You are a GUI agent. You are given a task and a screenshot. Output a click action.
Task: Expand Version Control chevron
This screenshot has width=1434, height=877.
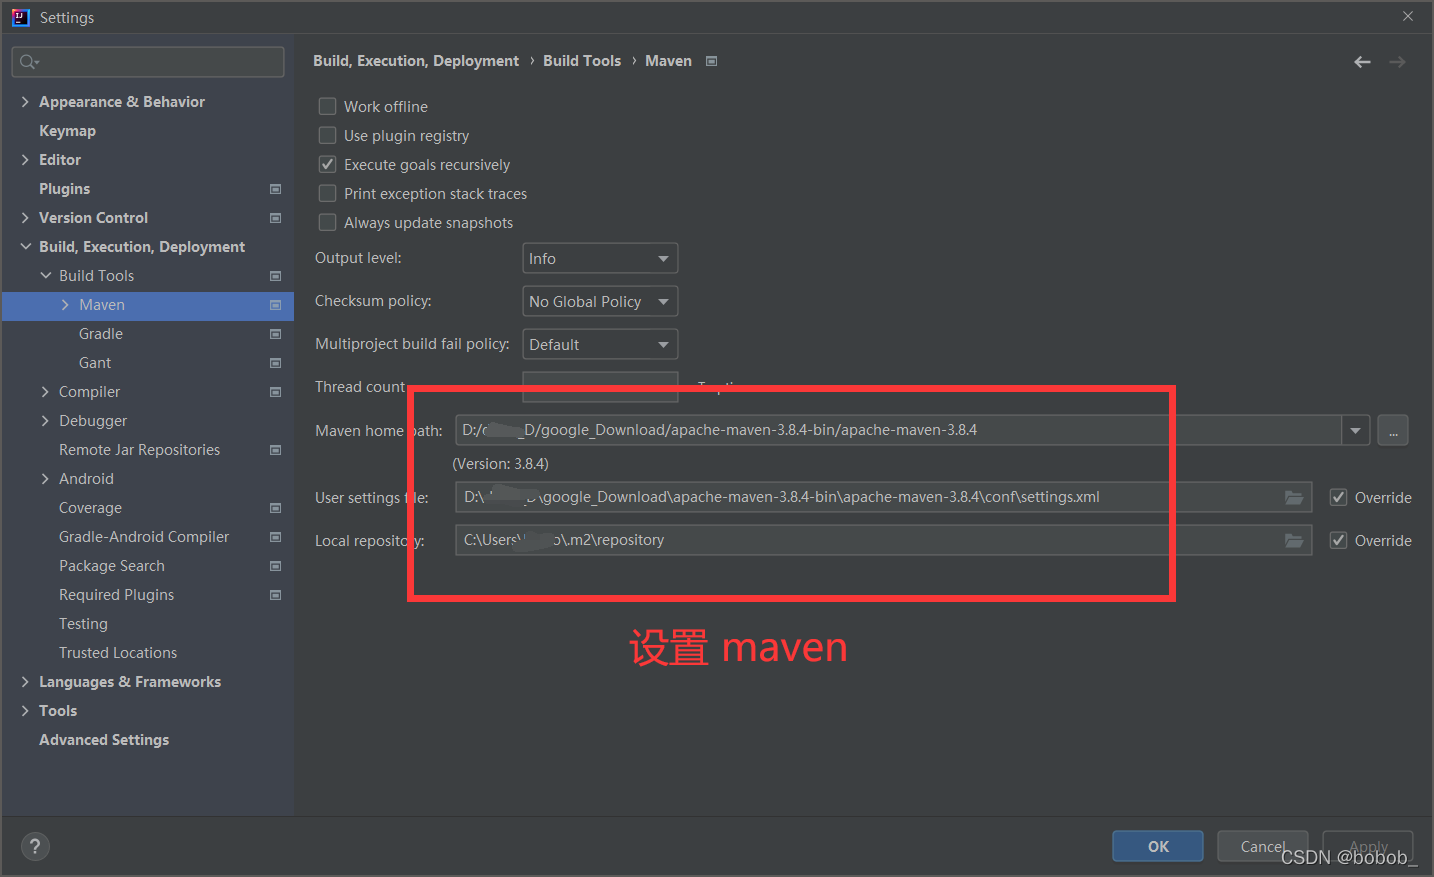[x=25, y=218]
